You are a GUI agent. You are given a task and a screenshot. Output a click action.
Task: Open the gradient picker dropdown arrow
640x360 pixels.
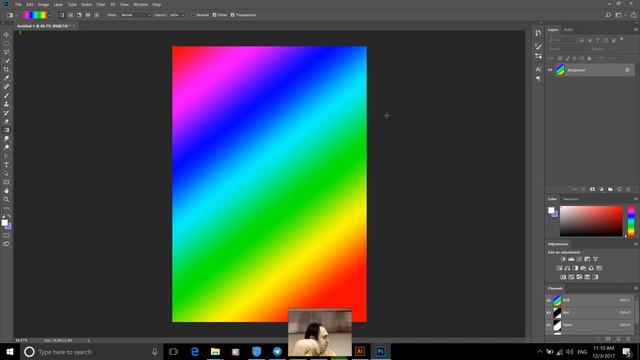pyautogui.click(x=50, y=15)
